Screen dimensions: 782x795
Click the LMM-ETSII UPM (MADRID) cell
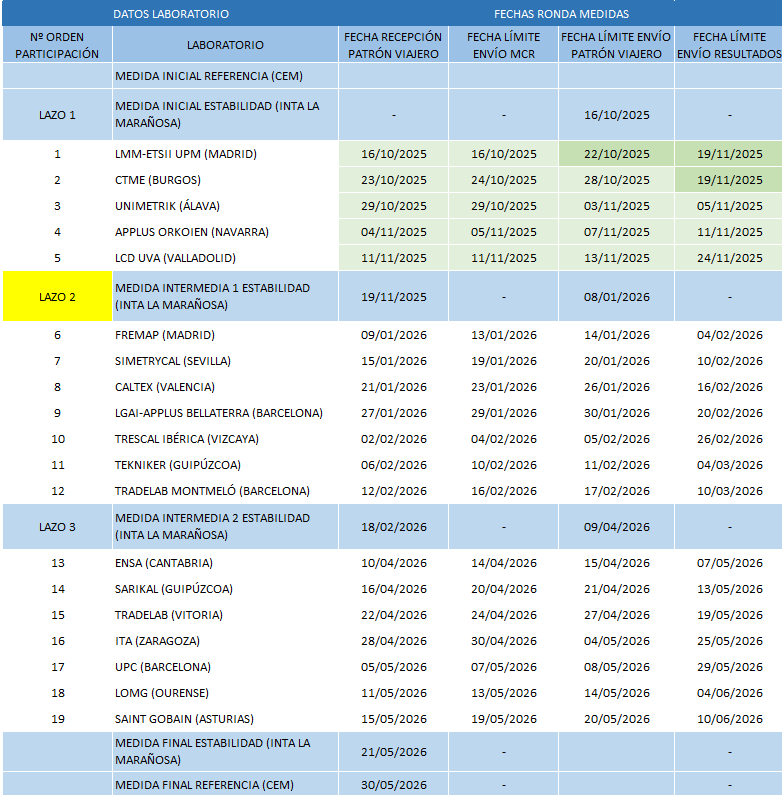click(x=186, y=154)
